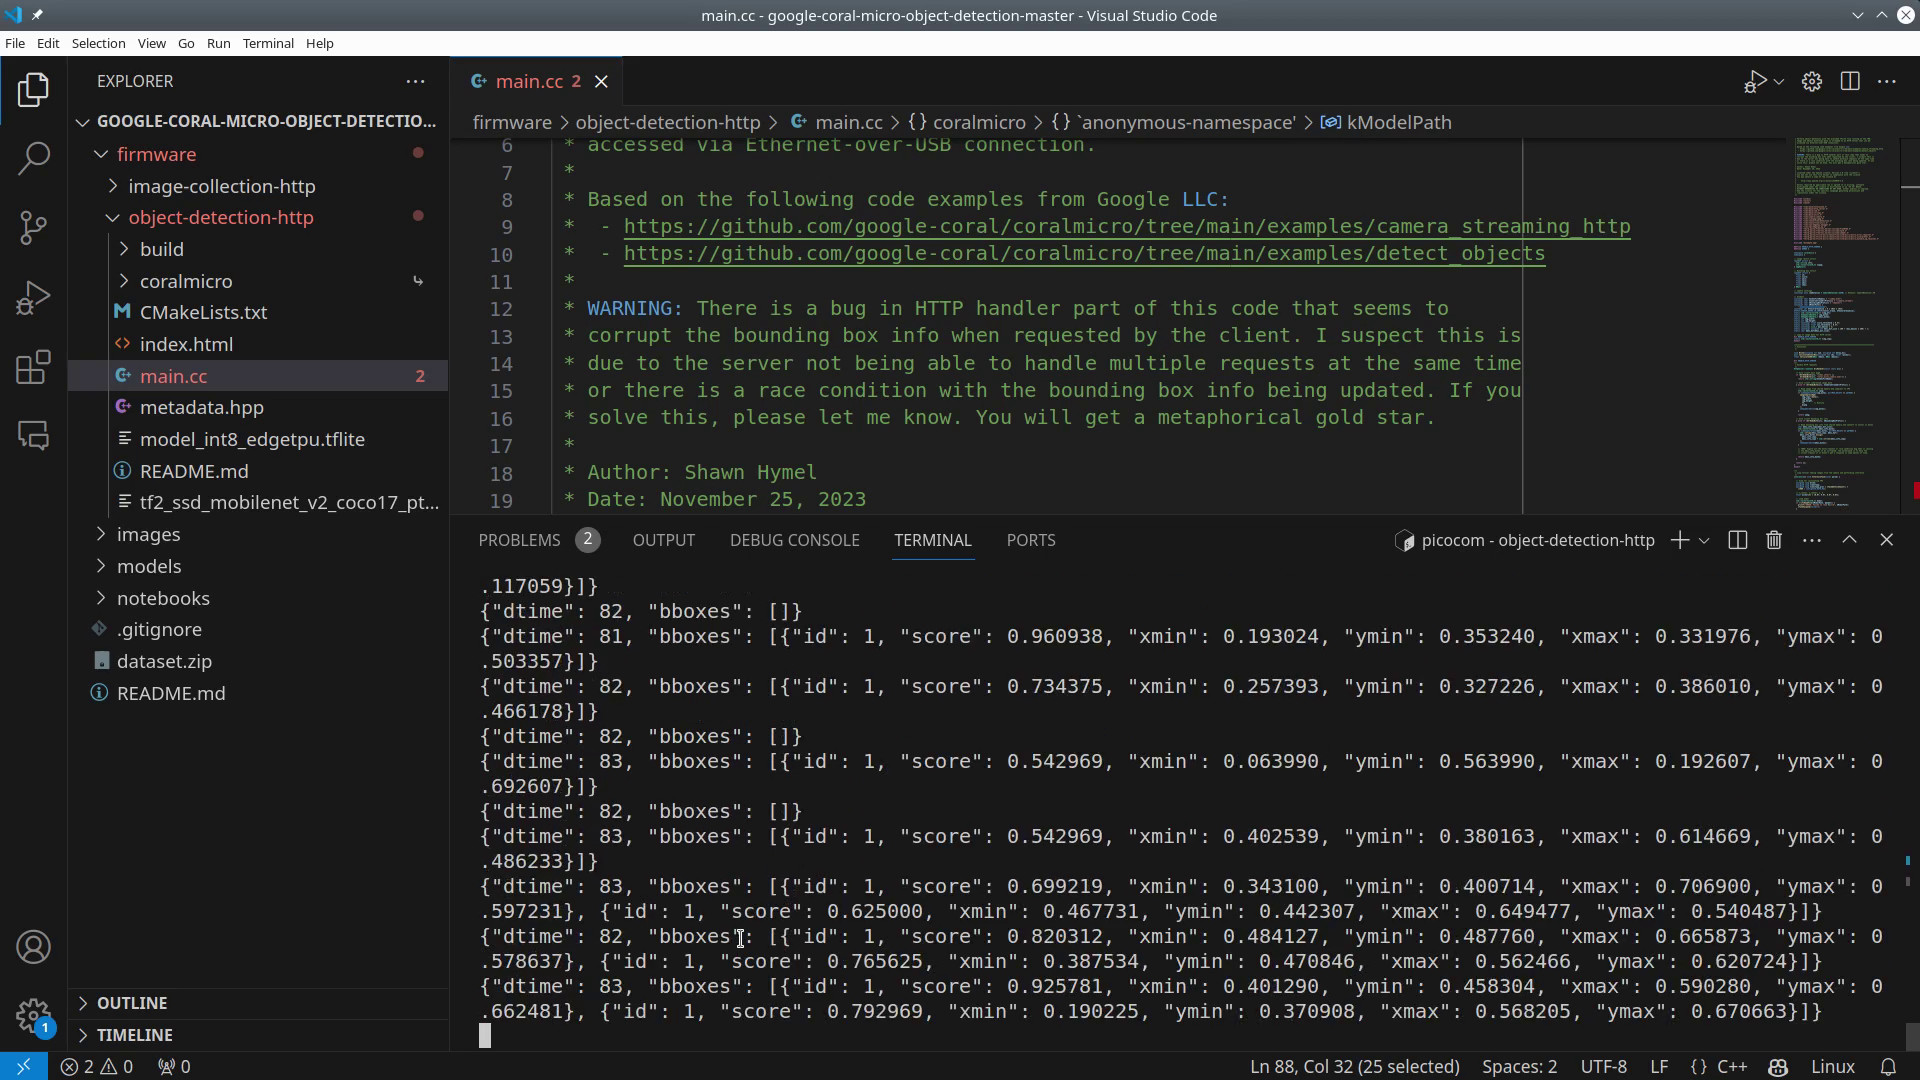Select the Source Control icon

(34, 228)
